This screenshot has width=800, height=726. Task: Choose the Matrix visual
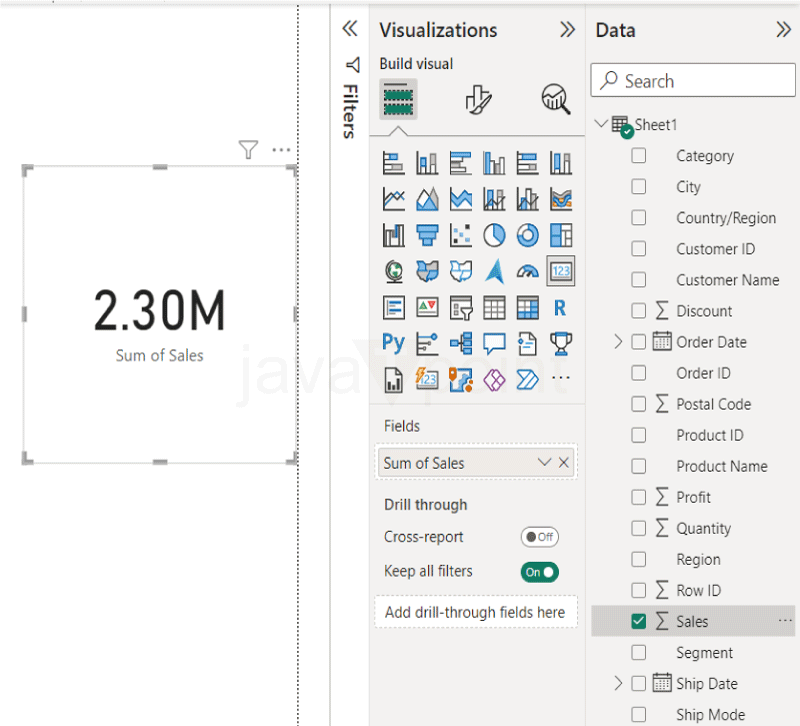[x=528, y=308]
